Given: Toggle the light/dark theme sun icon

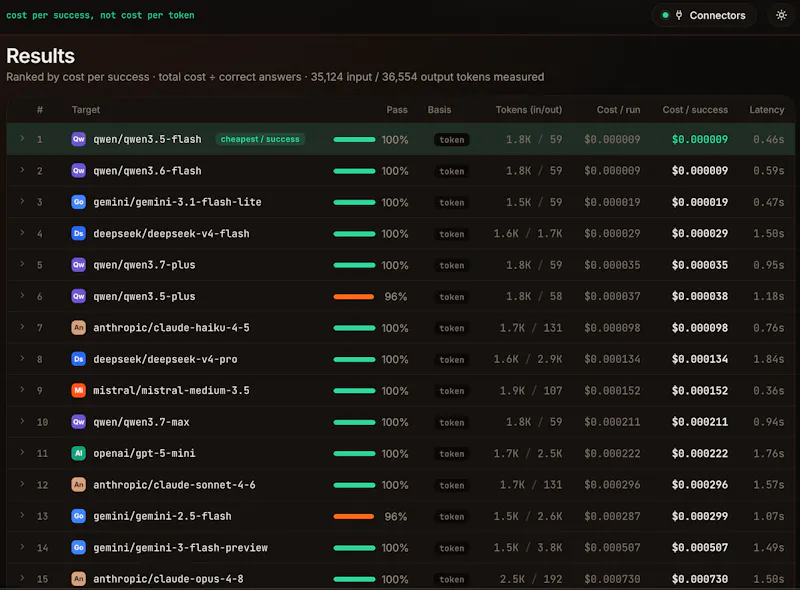Looking at the screenshot, I should click(x=781, y=15).
